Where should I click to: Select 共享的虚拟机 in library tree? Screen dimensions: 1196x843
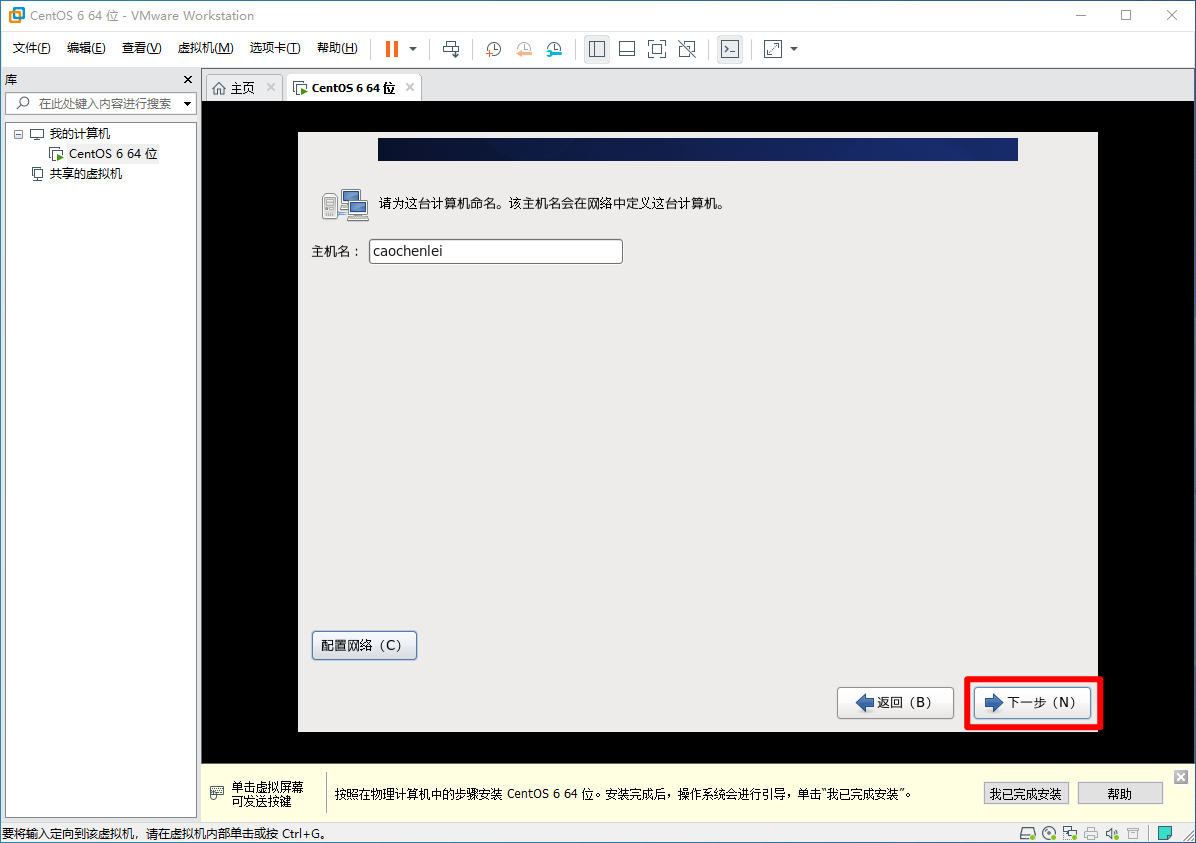(85, 174)
